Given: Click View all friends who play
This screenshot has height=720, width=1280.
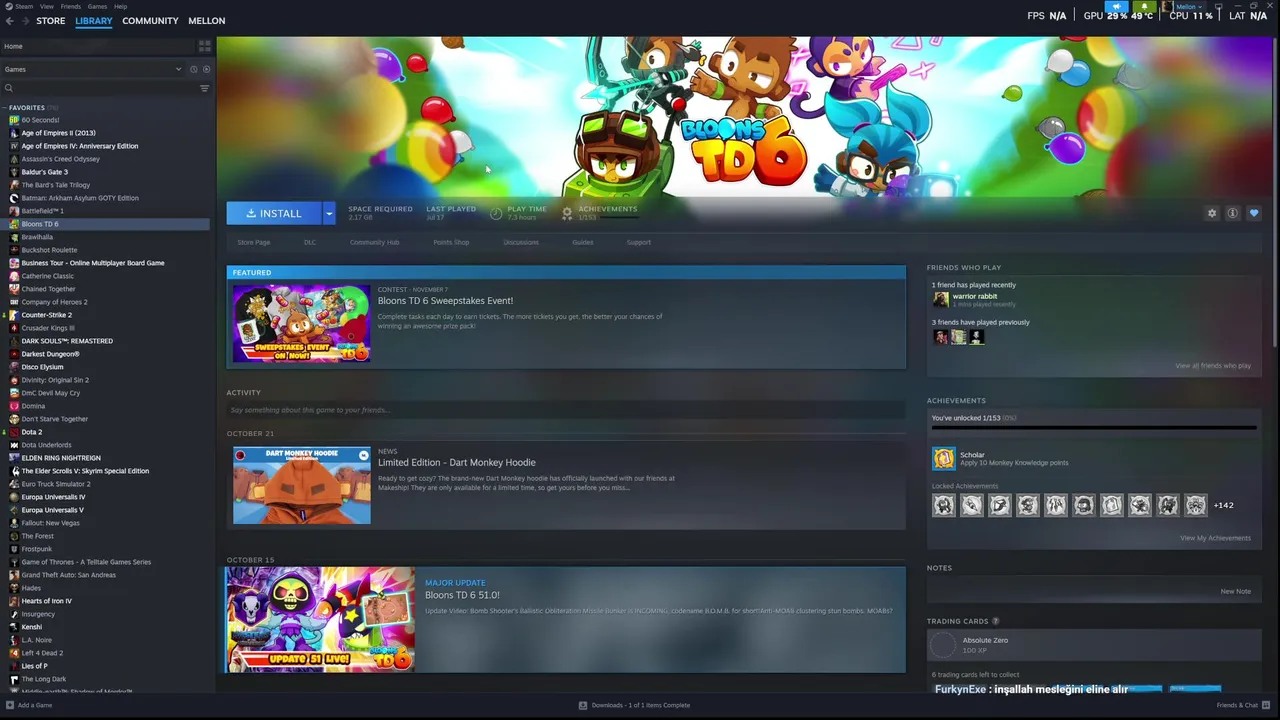Looking at the screenshot, I should 1213,366.
